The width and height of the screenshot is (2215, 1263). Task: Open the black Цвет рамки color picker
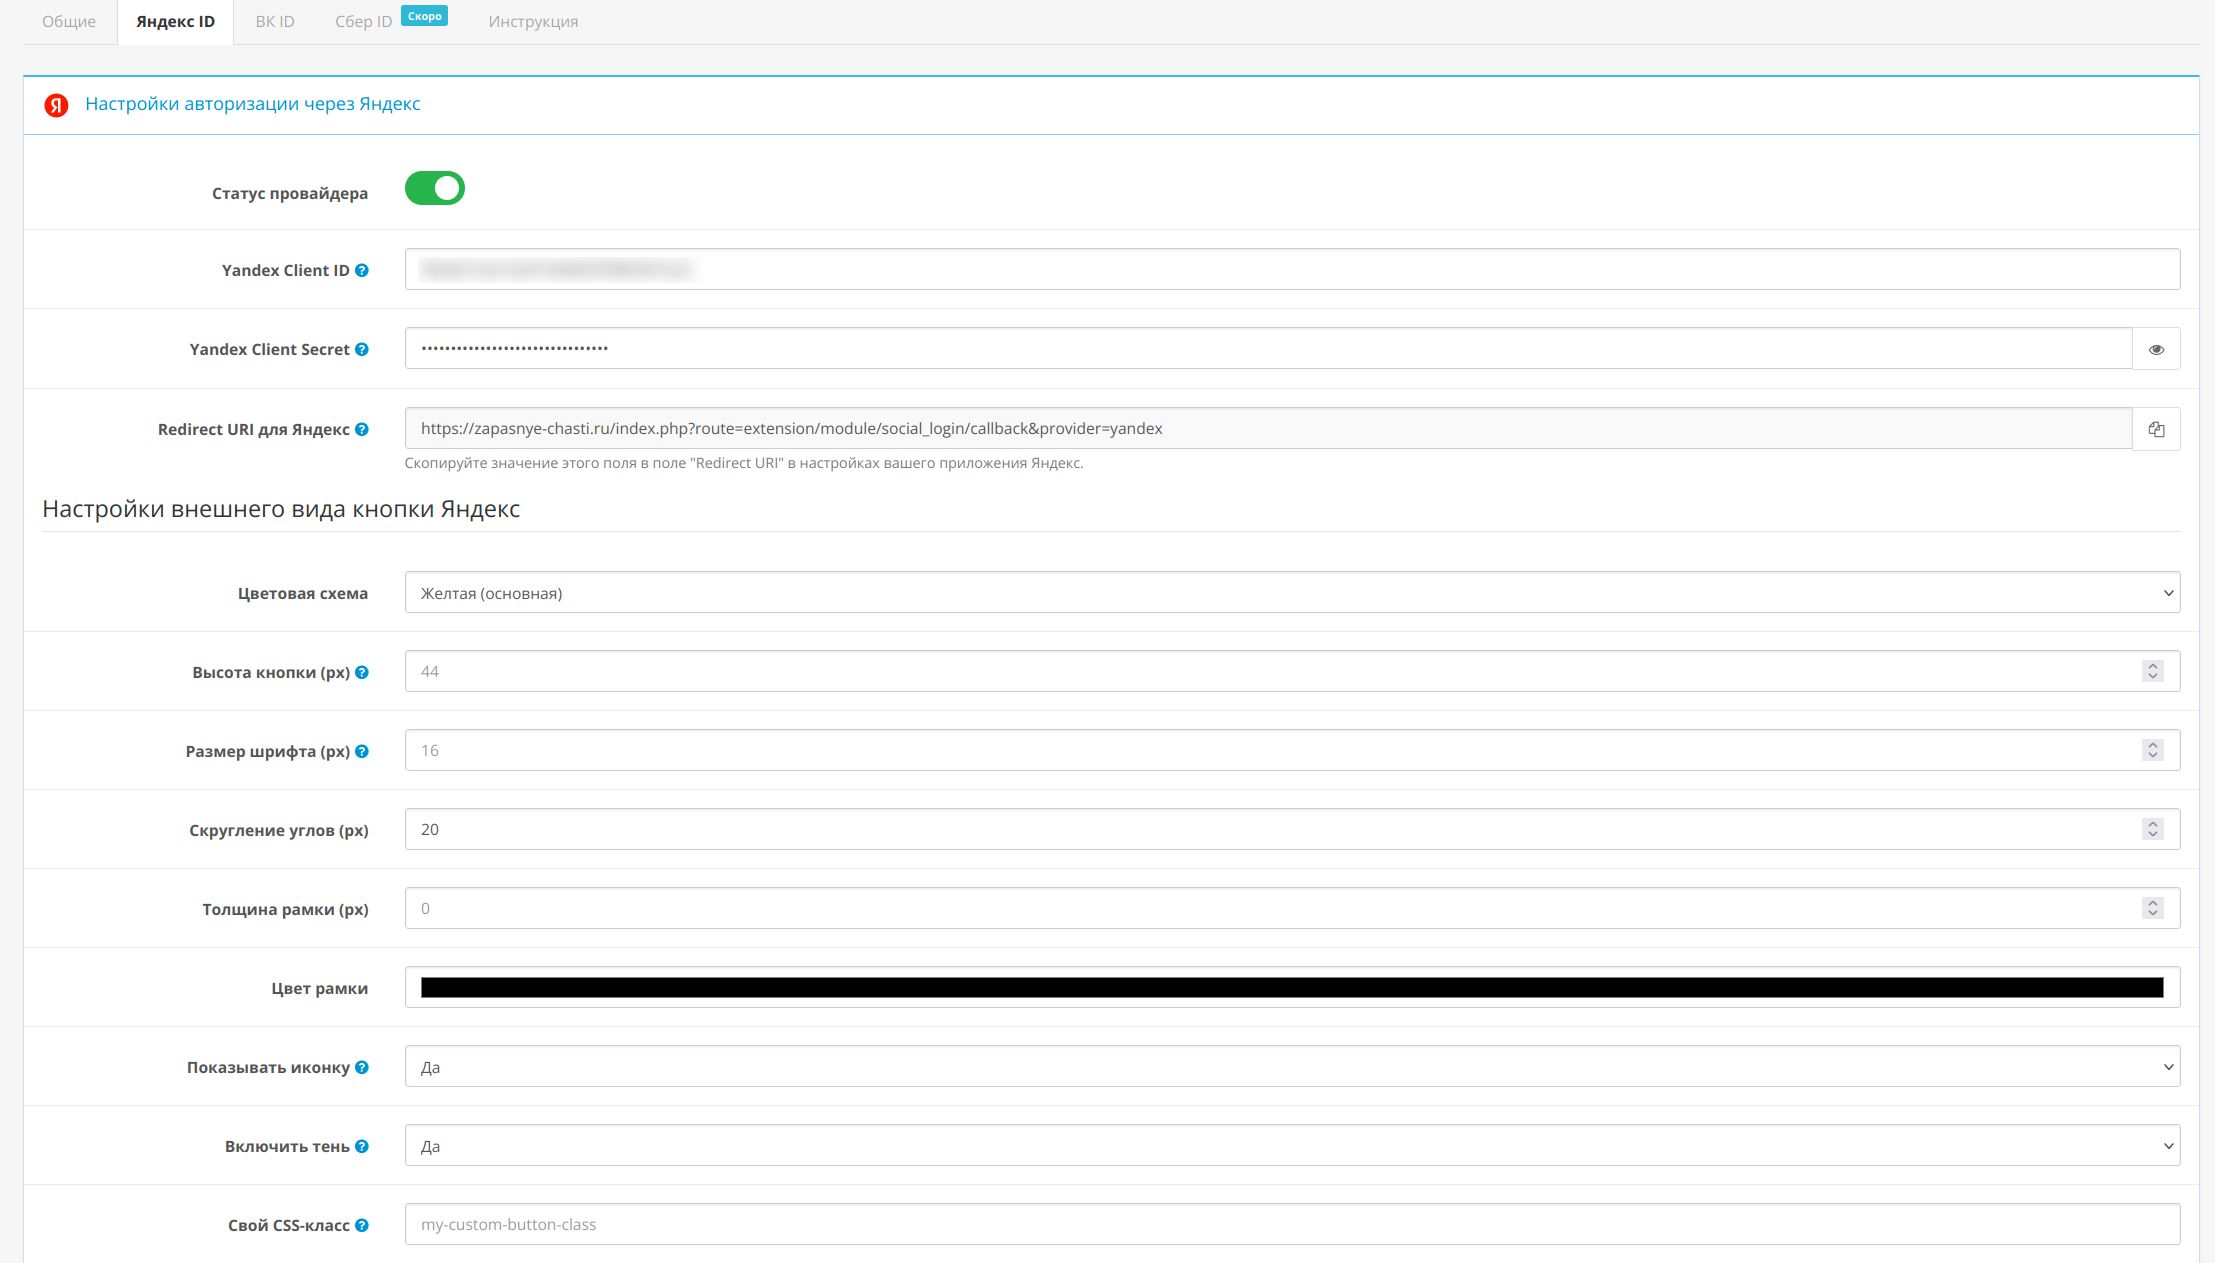tap(1292, 987)
